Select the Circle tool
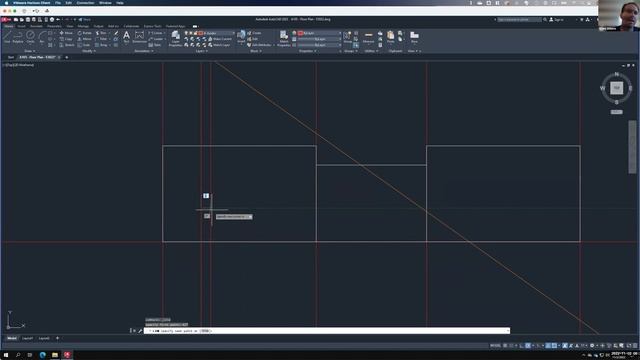This screenshot has height=360, width=640. pos(31,37)
